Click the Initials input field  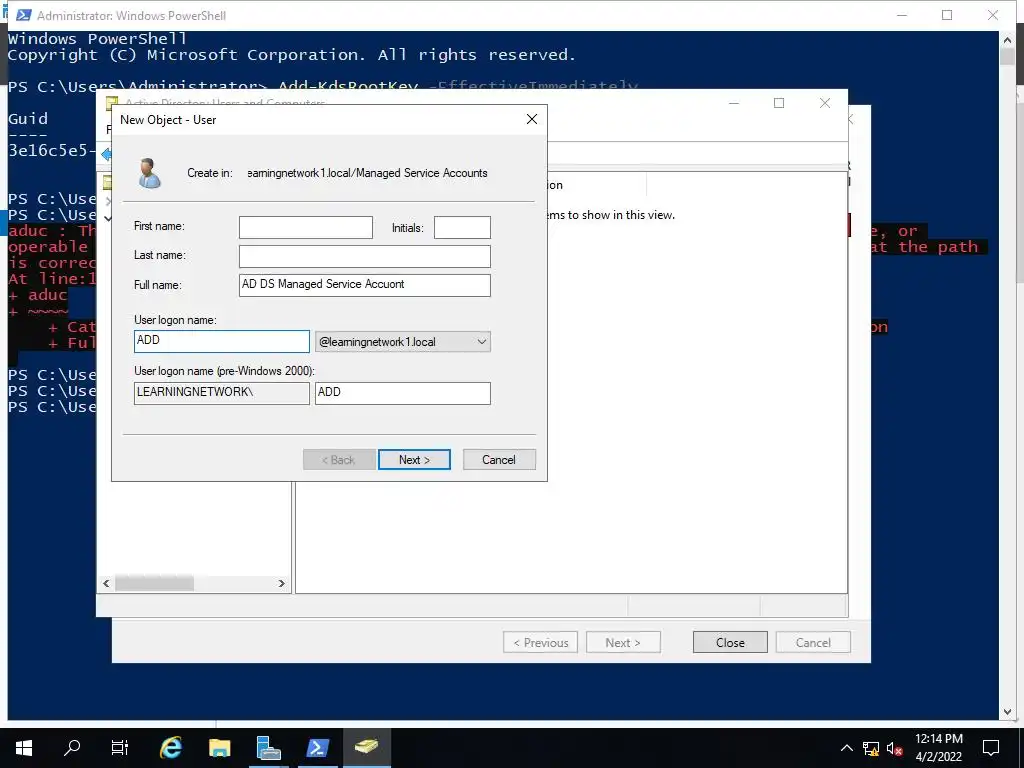click(x=462, y=227)
